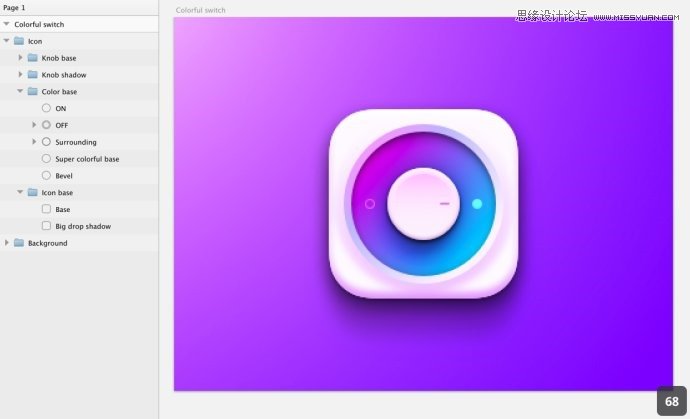The image size is (690, 419).
Task: Select the ON layer name
Action: coord(61,108)
